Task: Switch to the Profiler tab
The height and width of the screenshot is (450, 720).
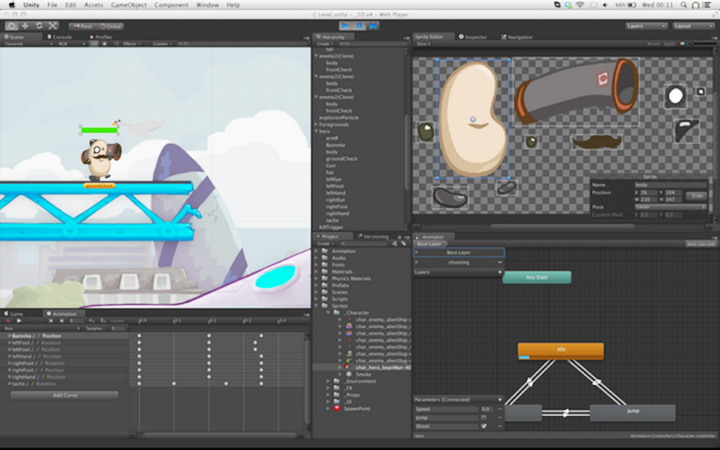Action: 101,37
